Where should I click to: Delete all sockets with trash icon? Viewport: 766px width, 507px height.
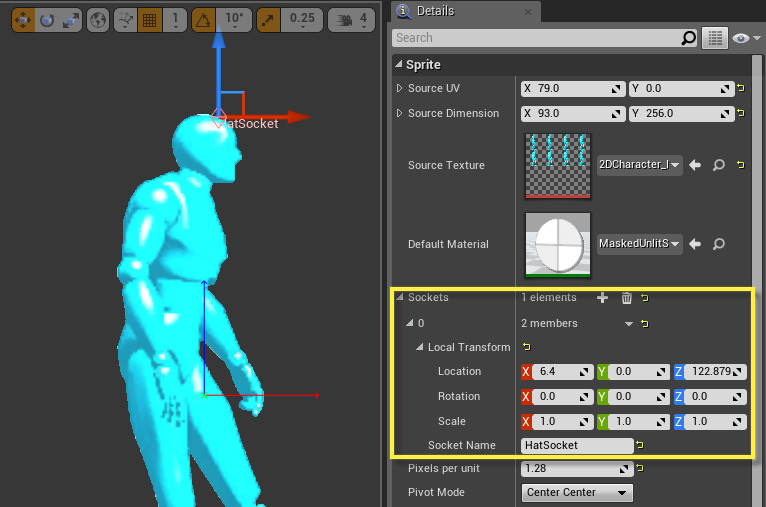coord(627,298)
